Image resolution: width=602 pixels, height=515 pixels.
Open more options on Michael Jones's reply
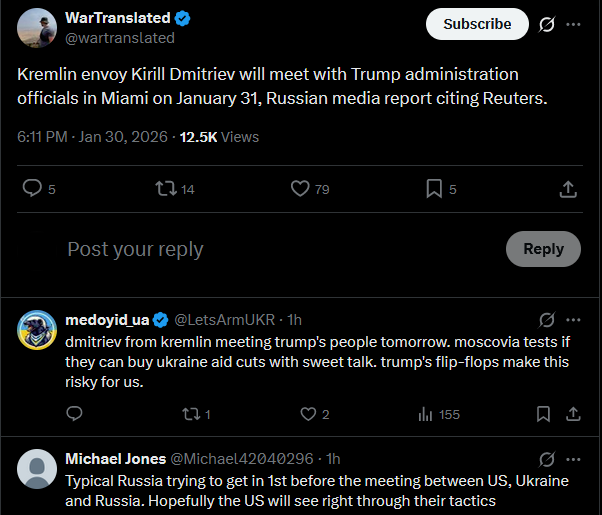pos(573,459)
